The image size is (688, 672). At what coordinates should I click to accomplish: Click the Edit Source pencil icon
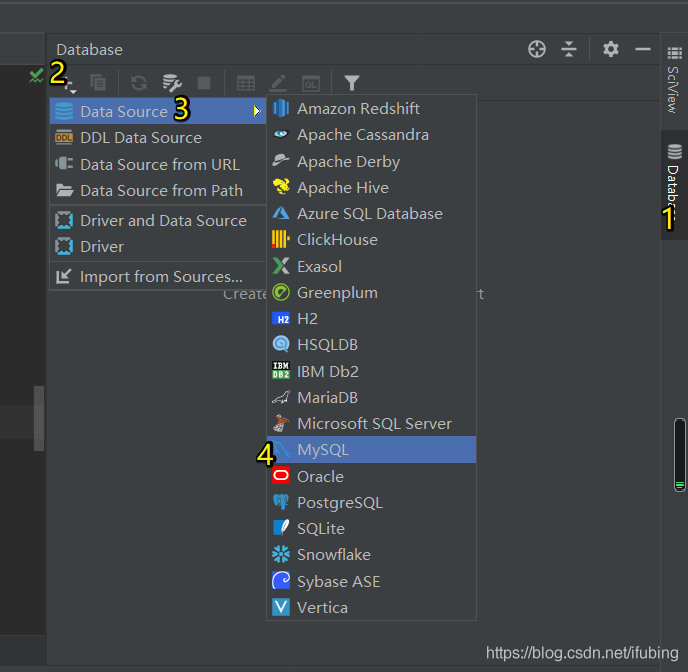[278, 82]
